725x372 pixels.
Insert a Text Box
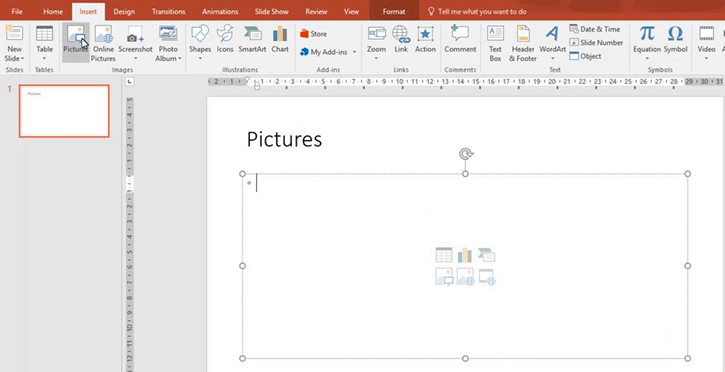click(495, 34)
